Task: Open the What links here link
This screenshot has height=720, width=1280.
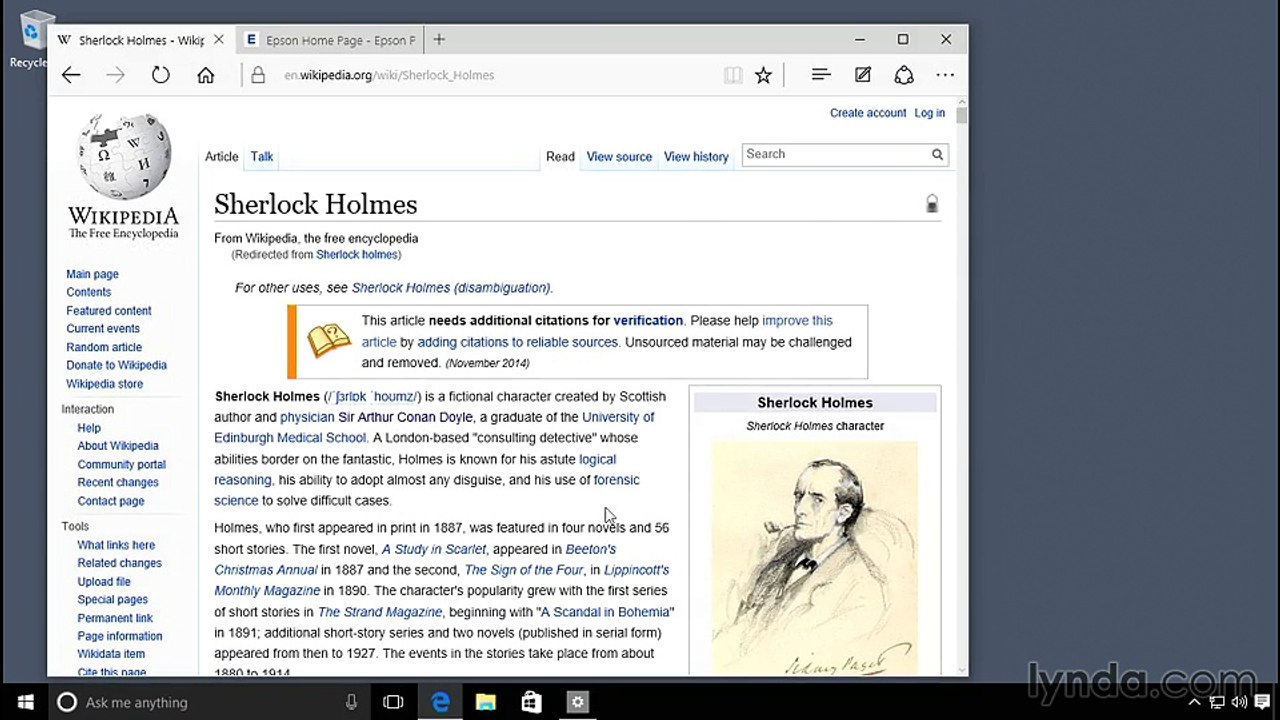Action: 116,545
